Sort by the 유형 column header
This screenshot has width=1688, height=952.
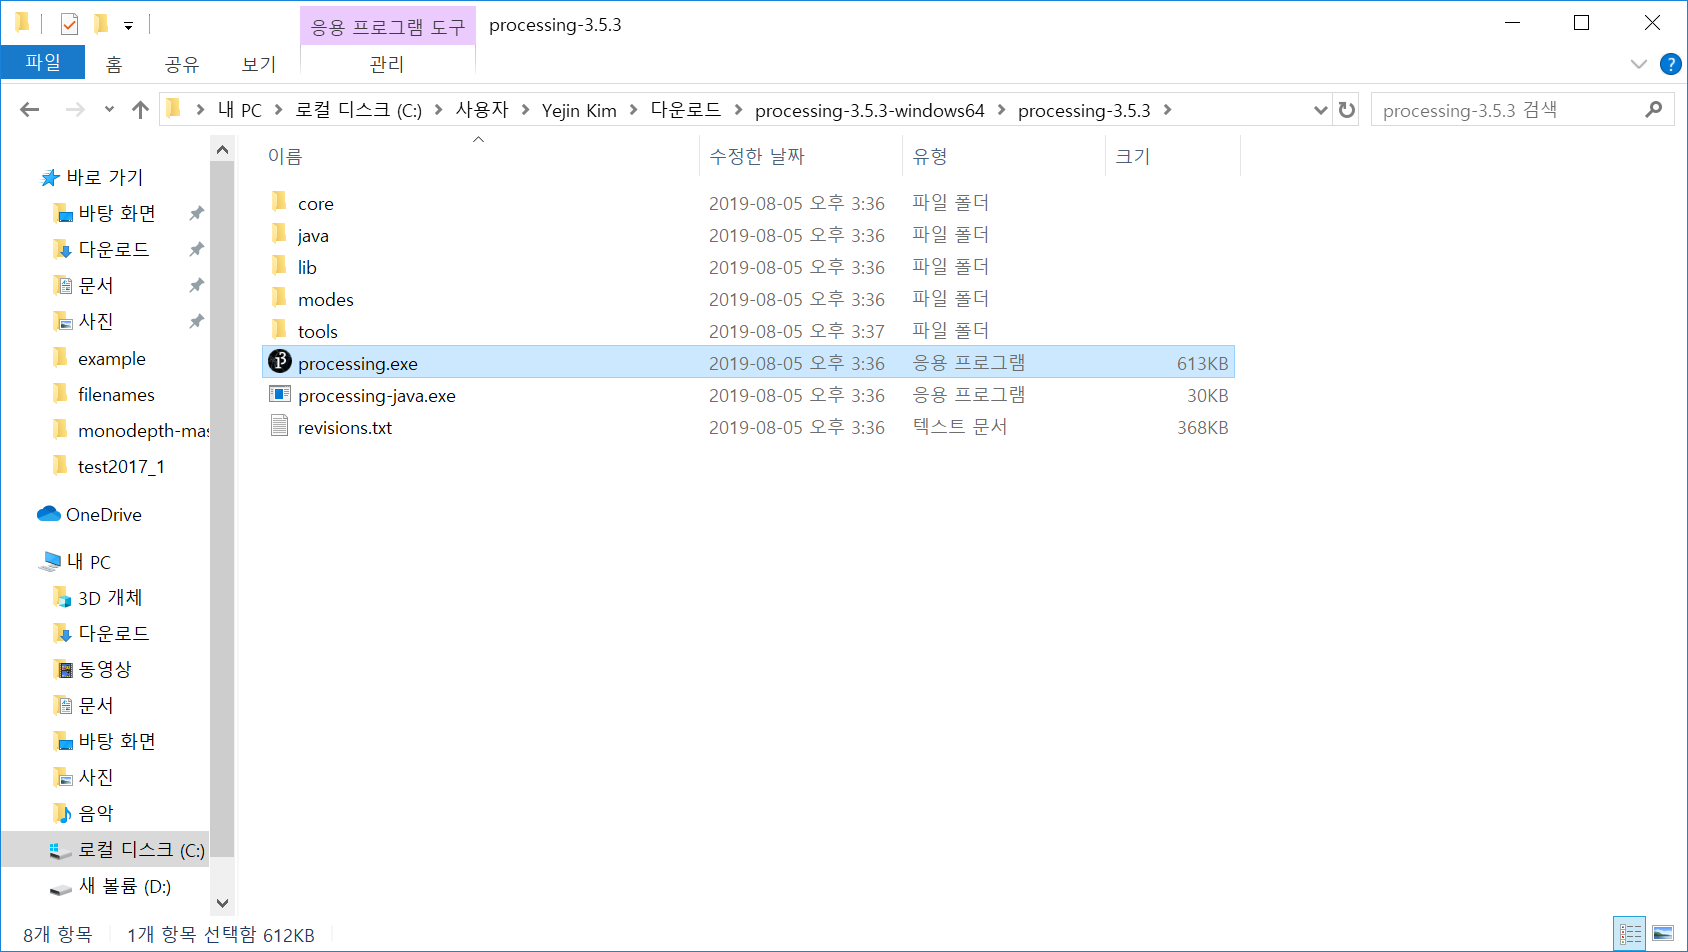coord(1005,156)
